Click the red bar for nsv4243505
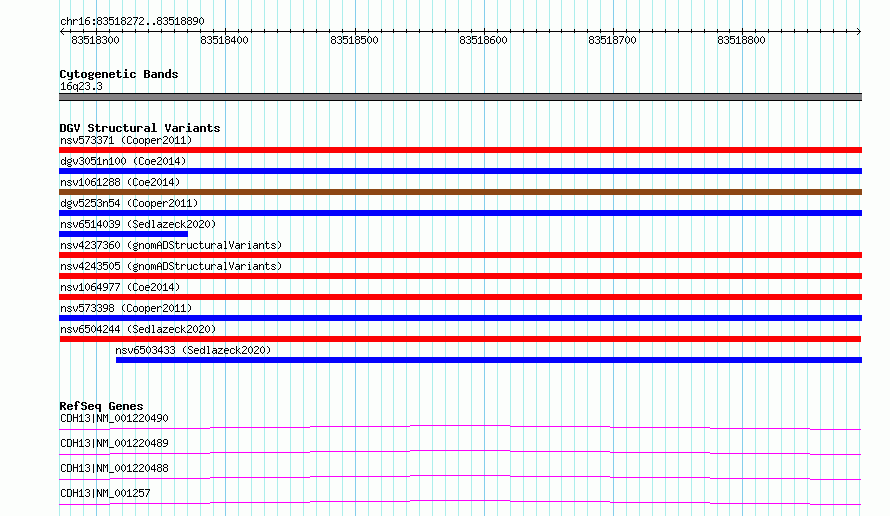This screenshot has width=890, height=516. (x=460, y=276)
